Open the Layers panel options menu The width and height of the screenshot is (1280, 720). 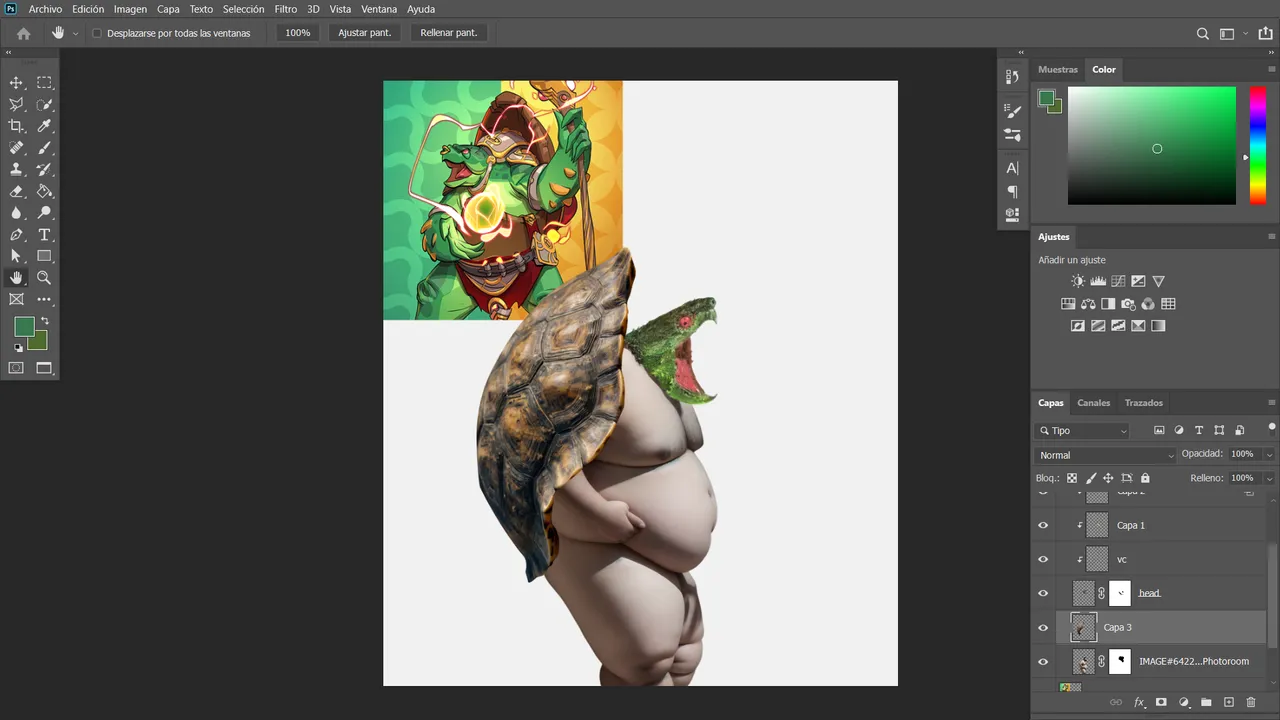1272,403
